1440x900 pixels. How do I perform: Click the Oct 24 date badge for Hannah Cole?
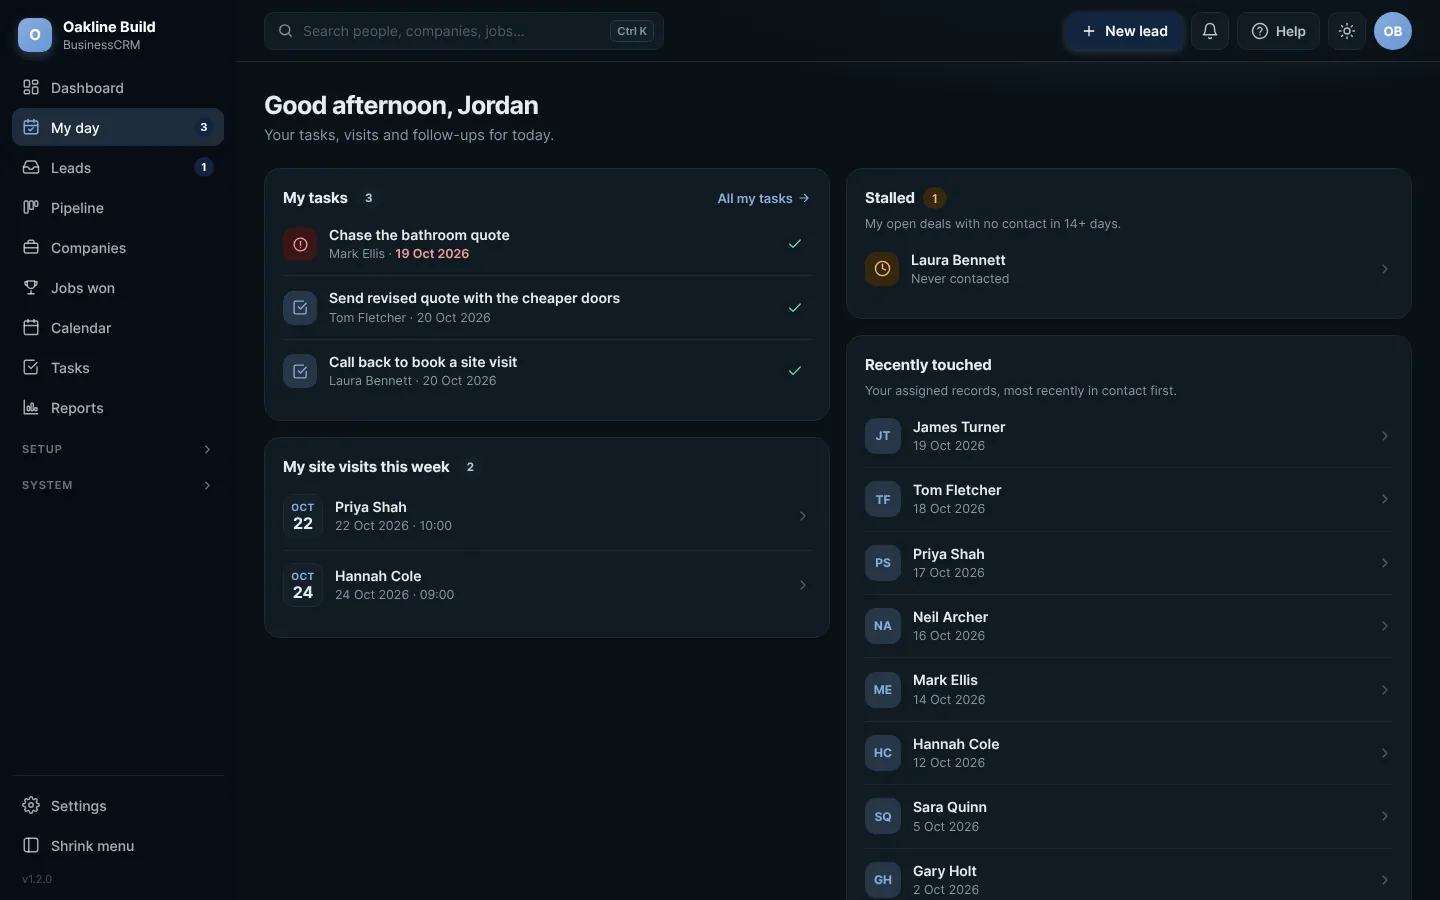(x=303, y=585)
